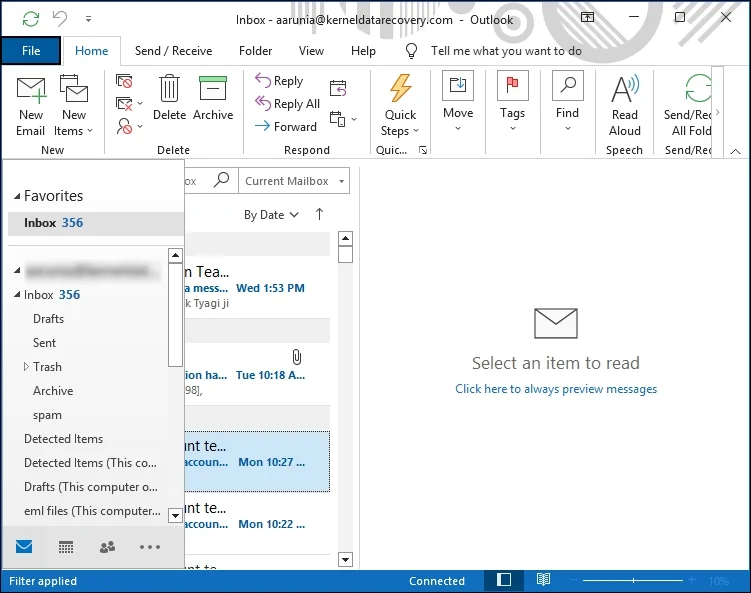The width and height of the screenshot is (751, 593).
Task: Click folder pane scroll down arrow
Action: 175,515
